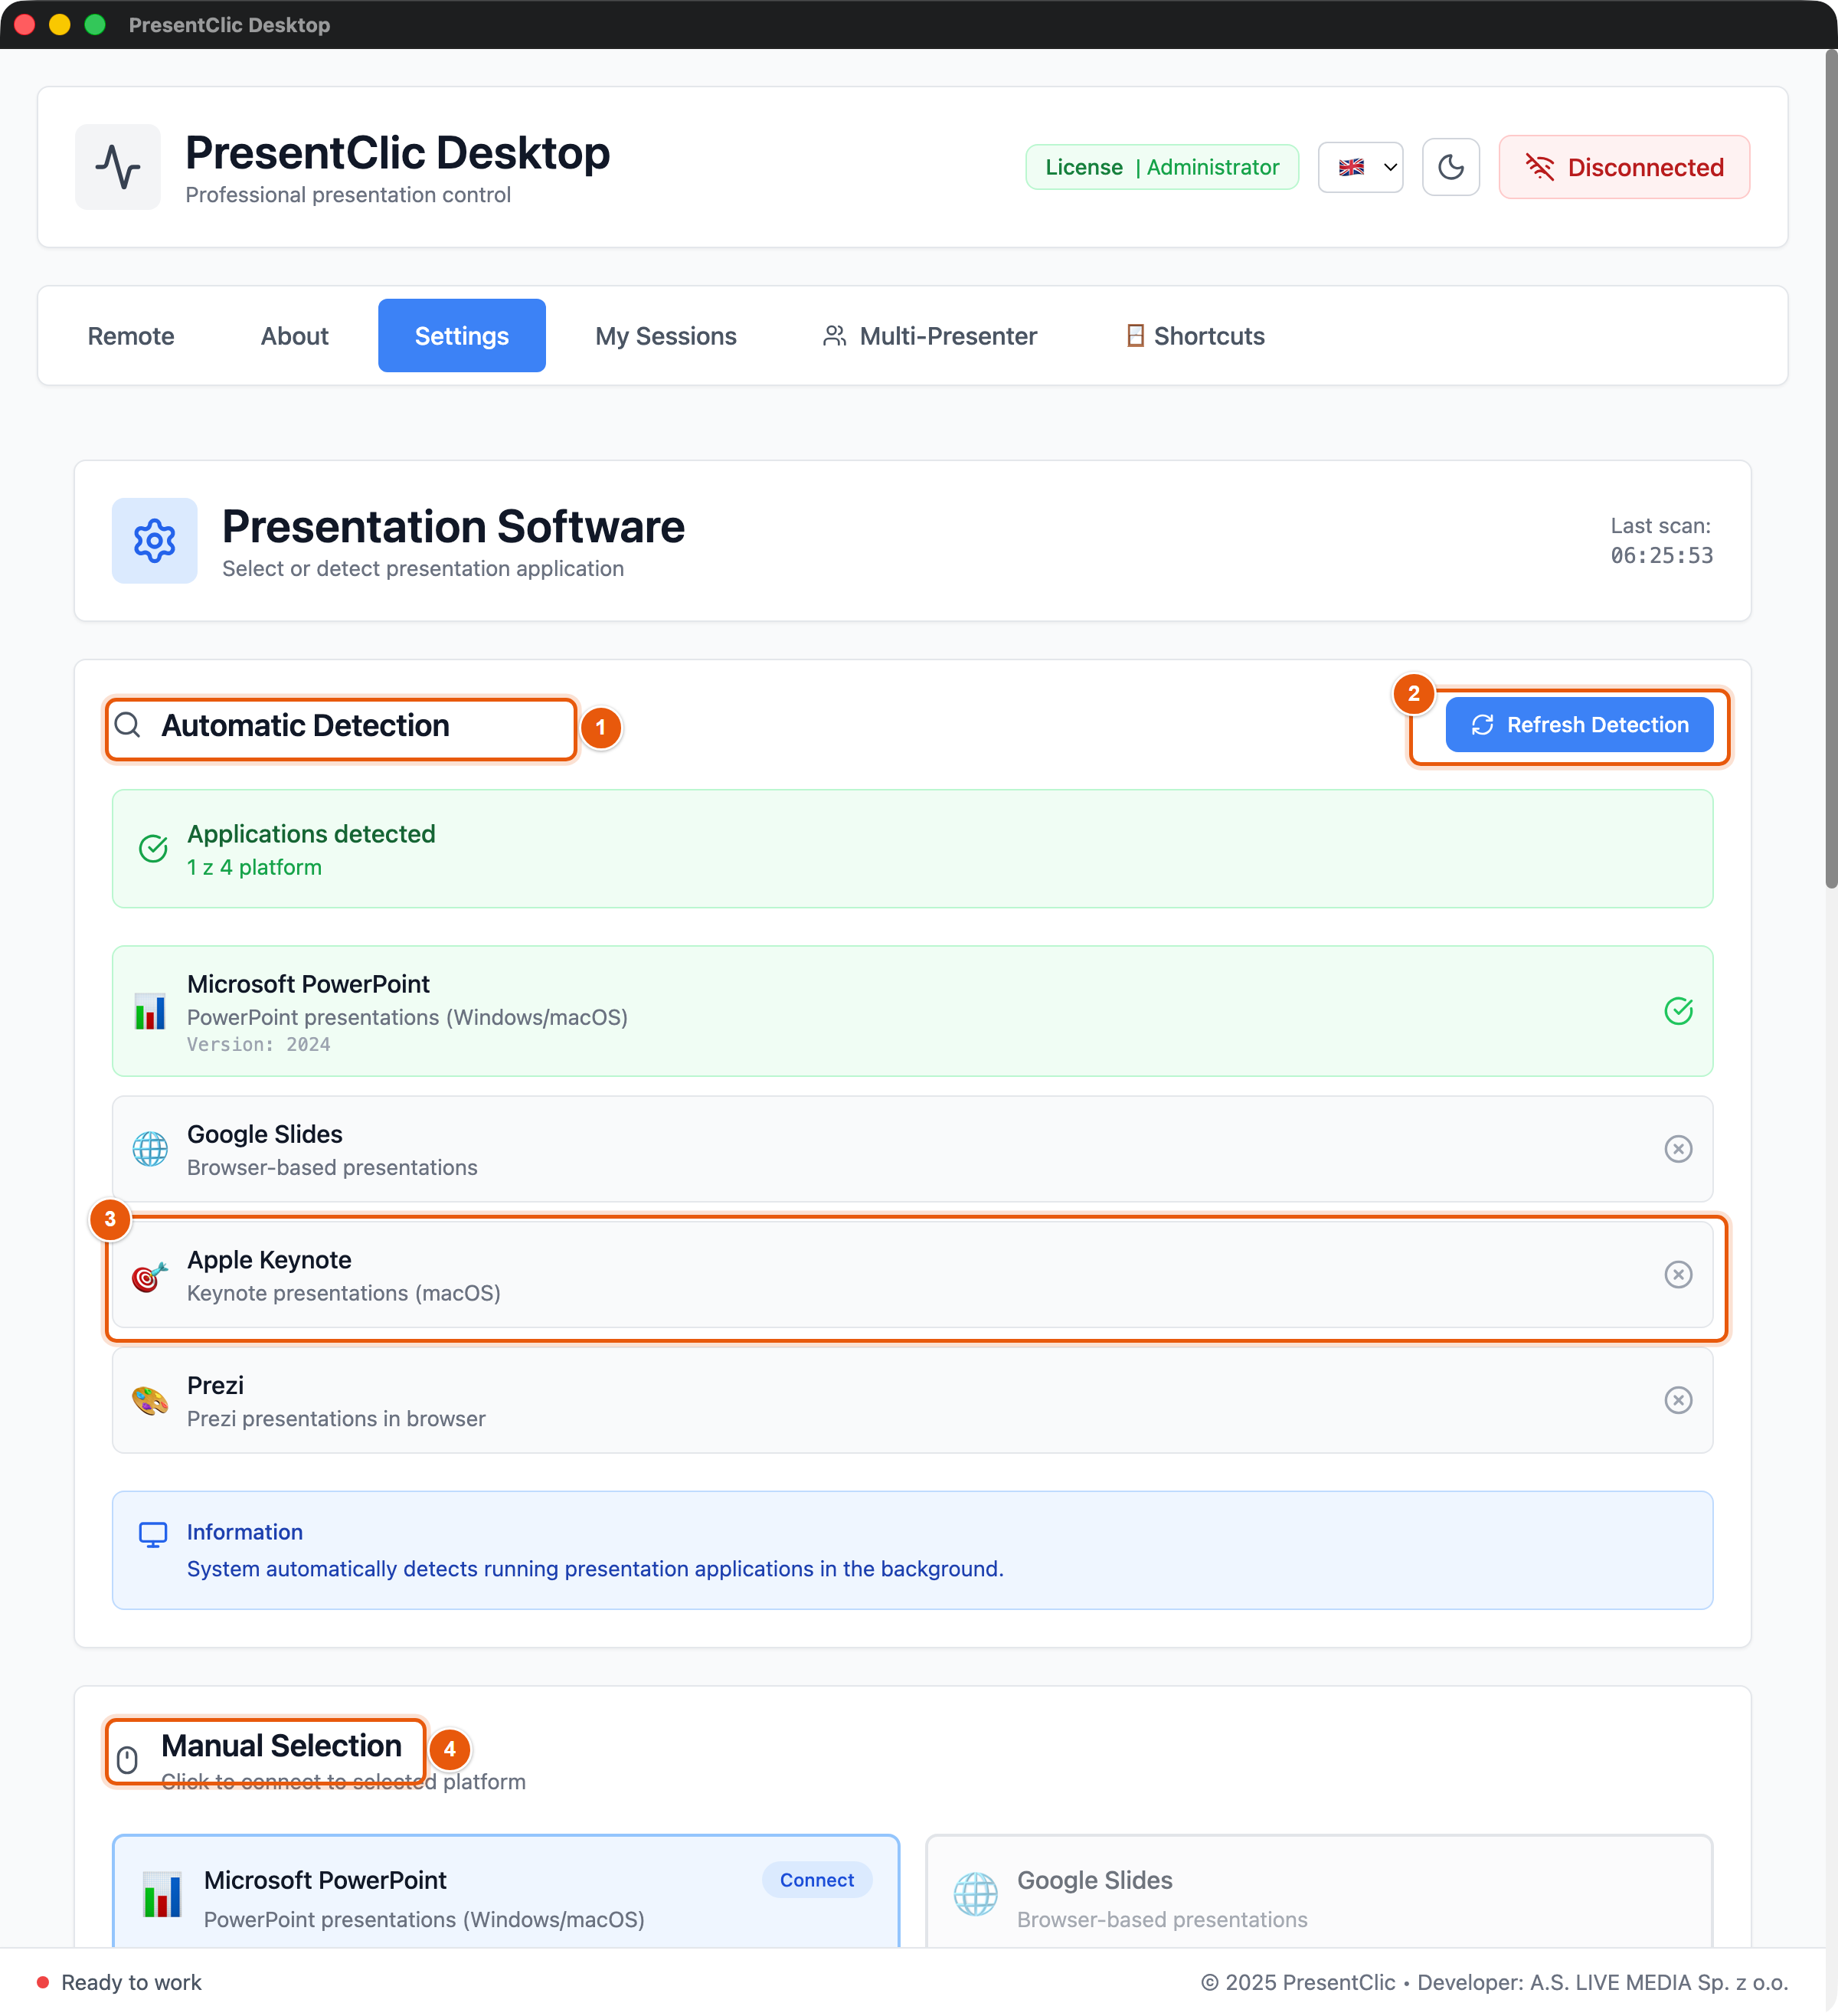Click the X status icon for Apple Keynote
This screenshot has height=2016, width=1838.
(x=1678, y=1275)
